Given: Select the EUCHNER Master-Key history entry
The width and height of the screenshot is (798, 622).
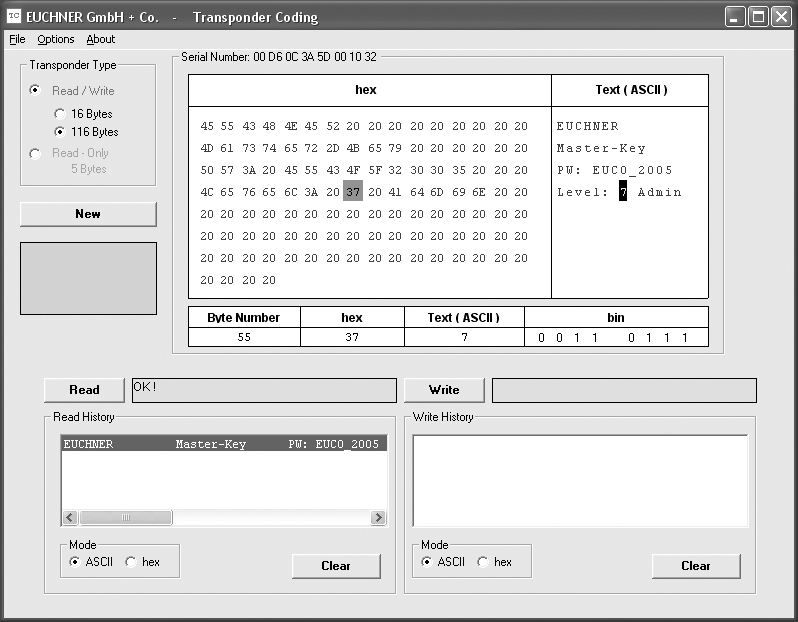Looking at the screenshot, I should pyautogui.click(x=222, y=444).
